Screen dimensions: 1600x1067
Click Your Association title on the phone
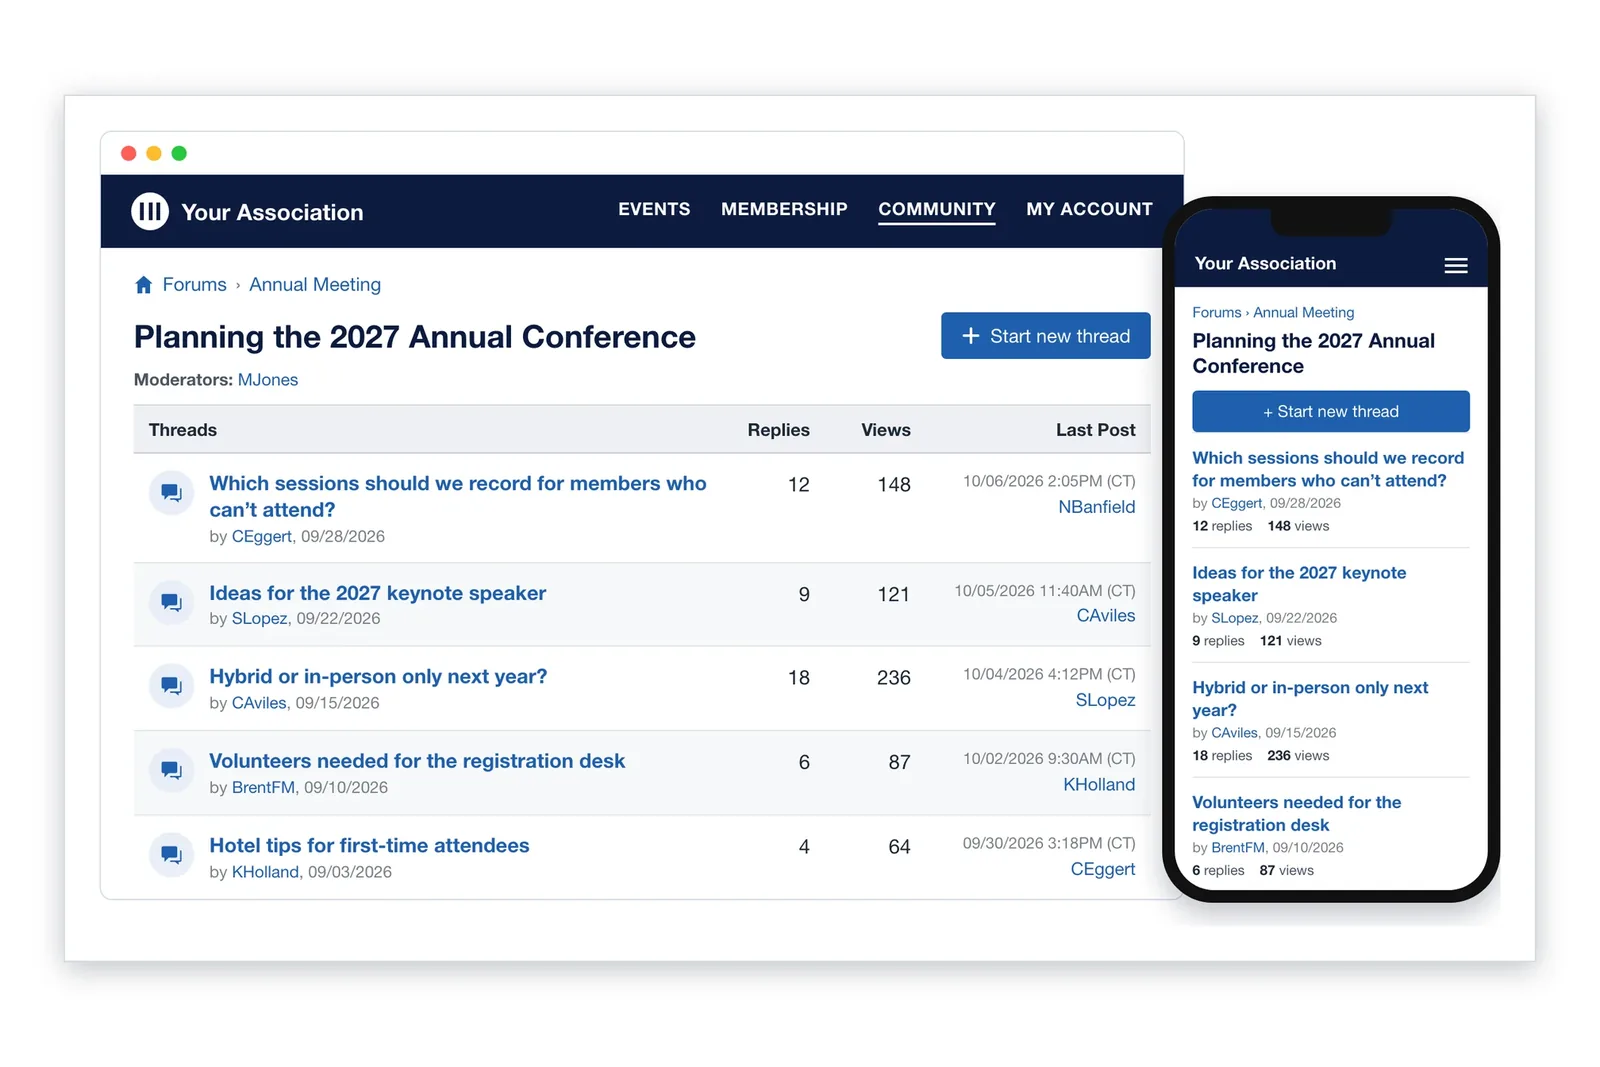click(x=1265, y=264)
